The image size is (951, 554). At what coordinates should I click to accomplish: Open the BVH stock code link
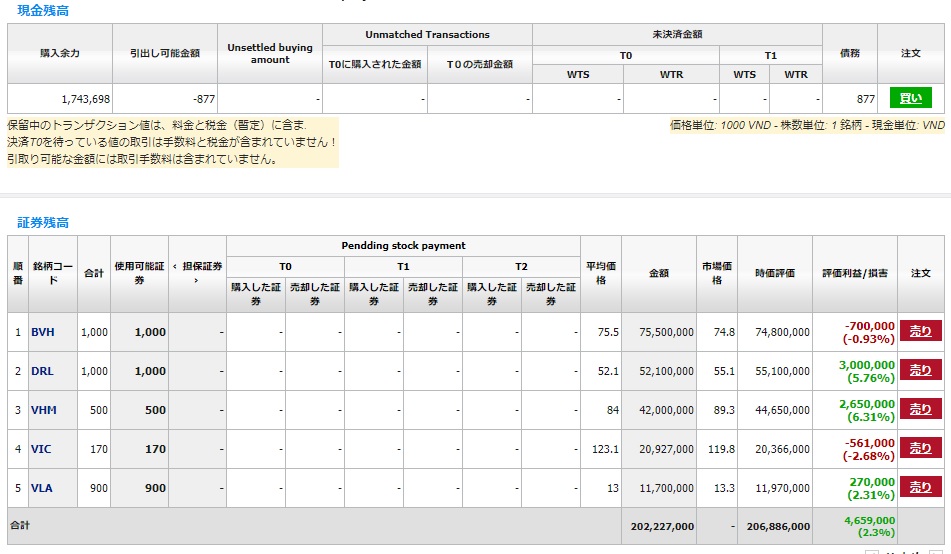42,332
